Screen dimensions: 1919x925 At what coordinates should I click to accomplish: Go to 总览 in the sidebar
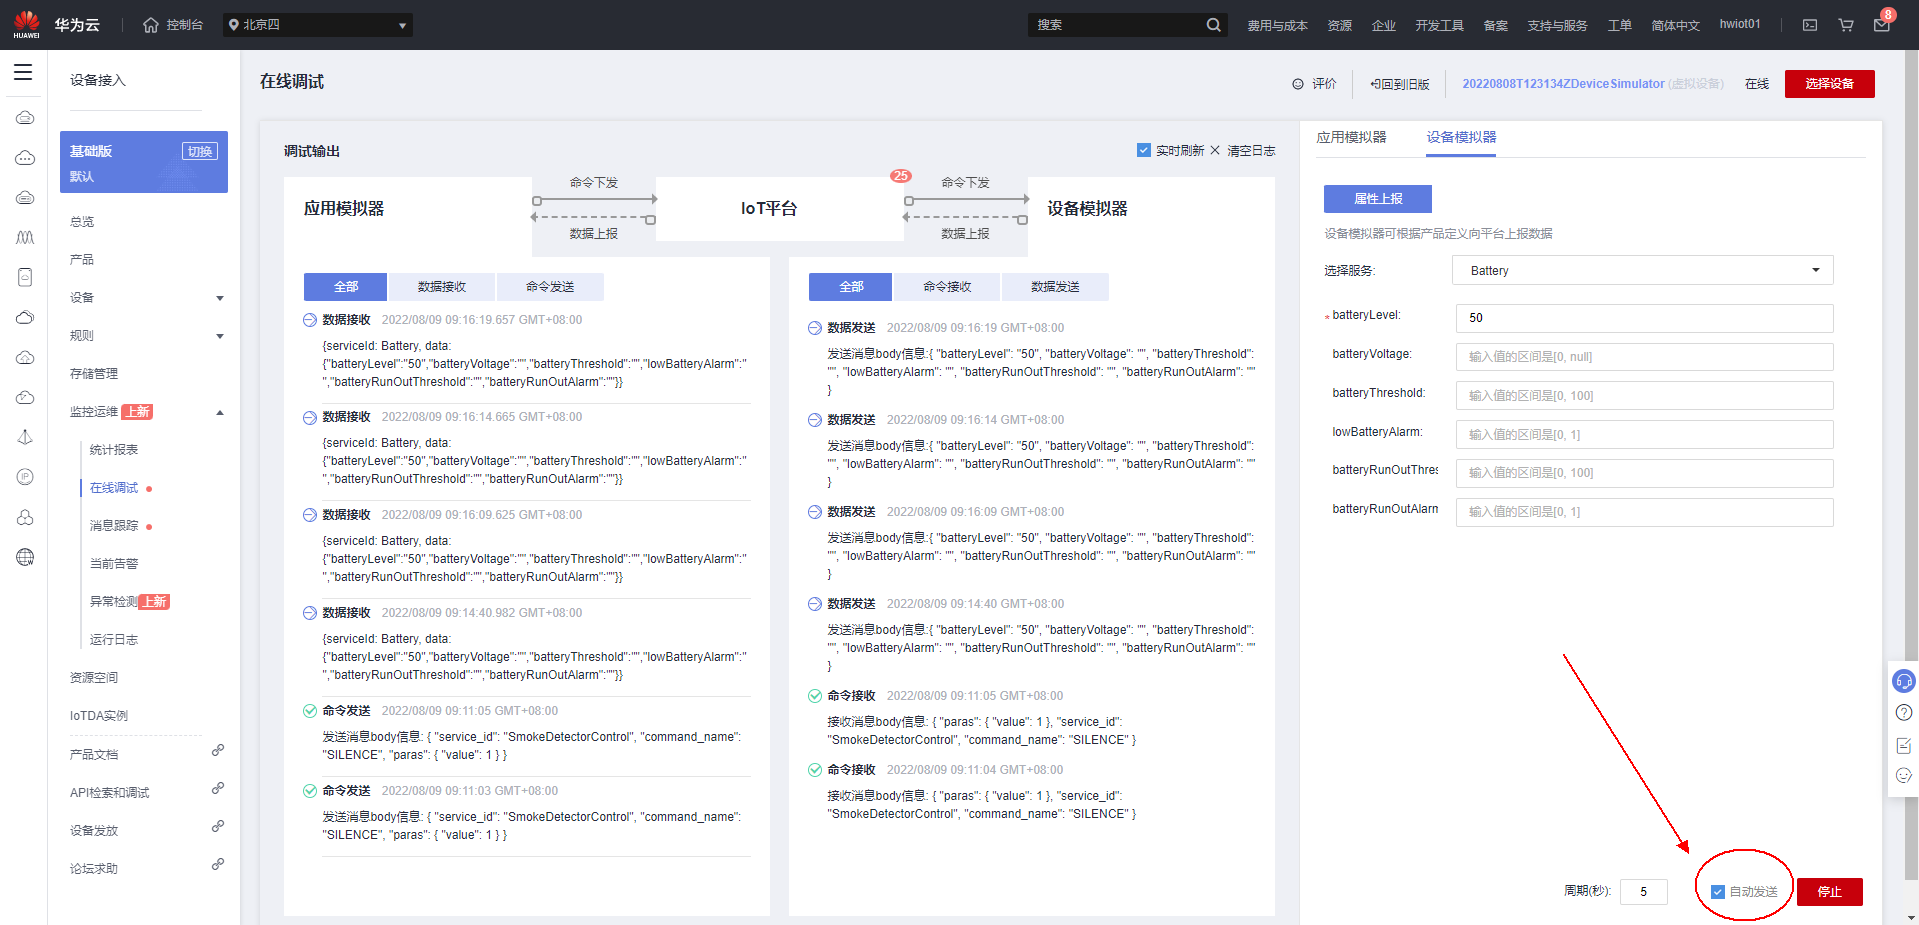point(82,222)
